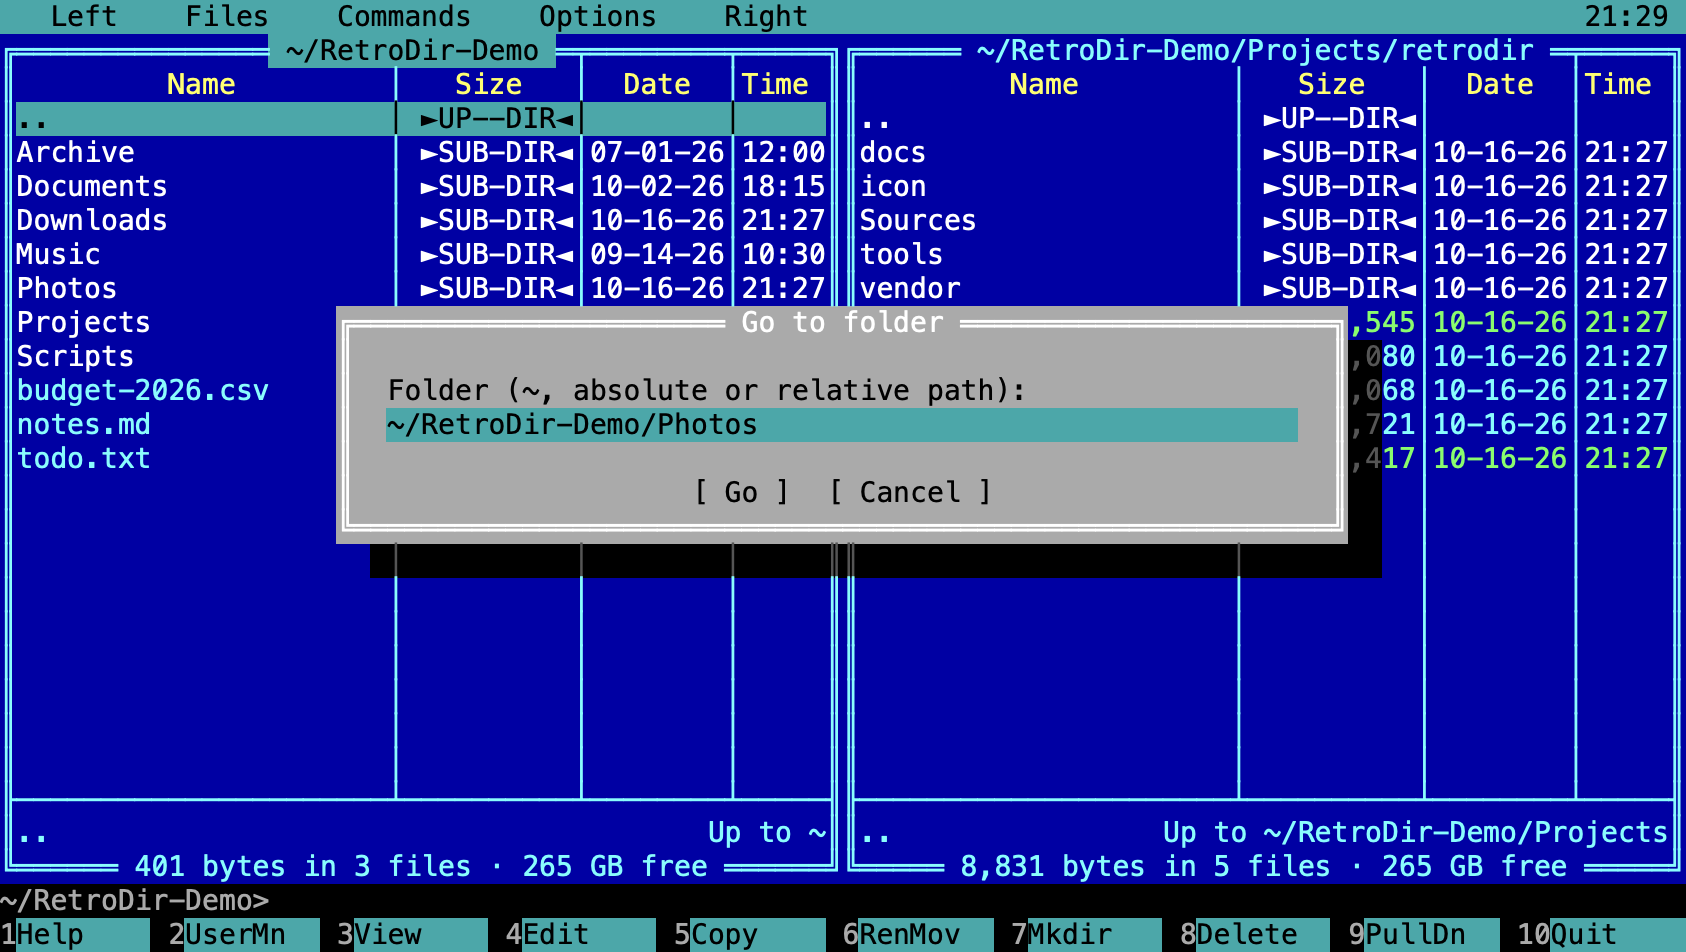The image size is (1686, 952).
Task: Click the right panel Date column header
Action: coord(1499,85)
